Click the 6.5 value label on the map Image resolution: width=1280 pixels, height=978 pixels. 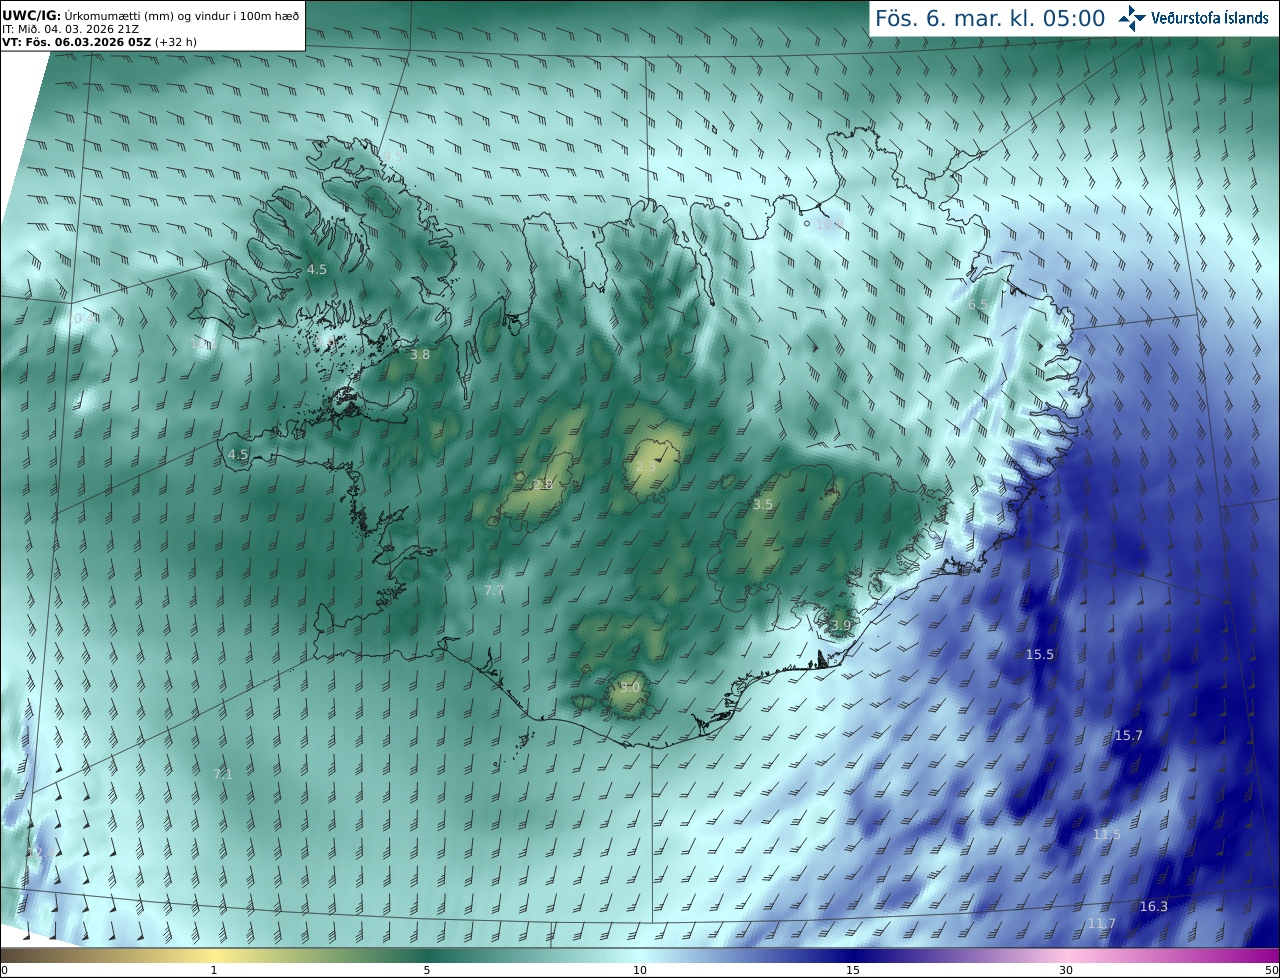[x=978, y=304]
